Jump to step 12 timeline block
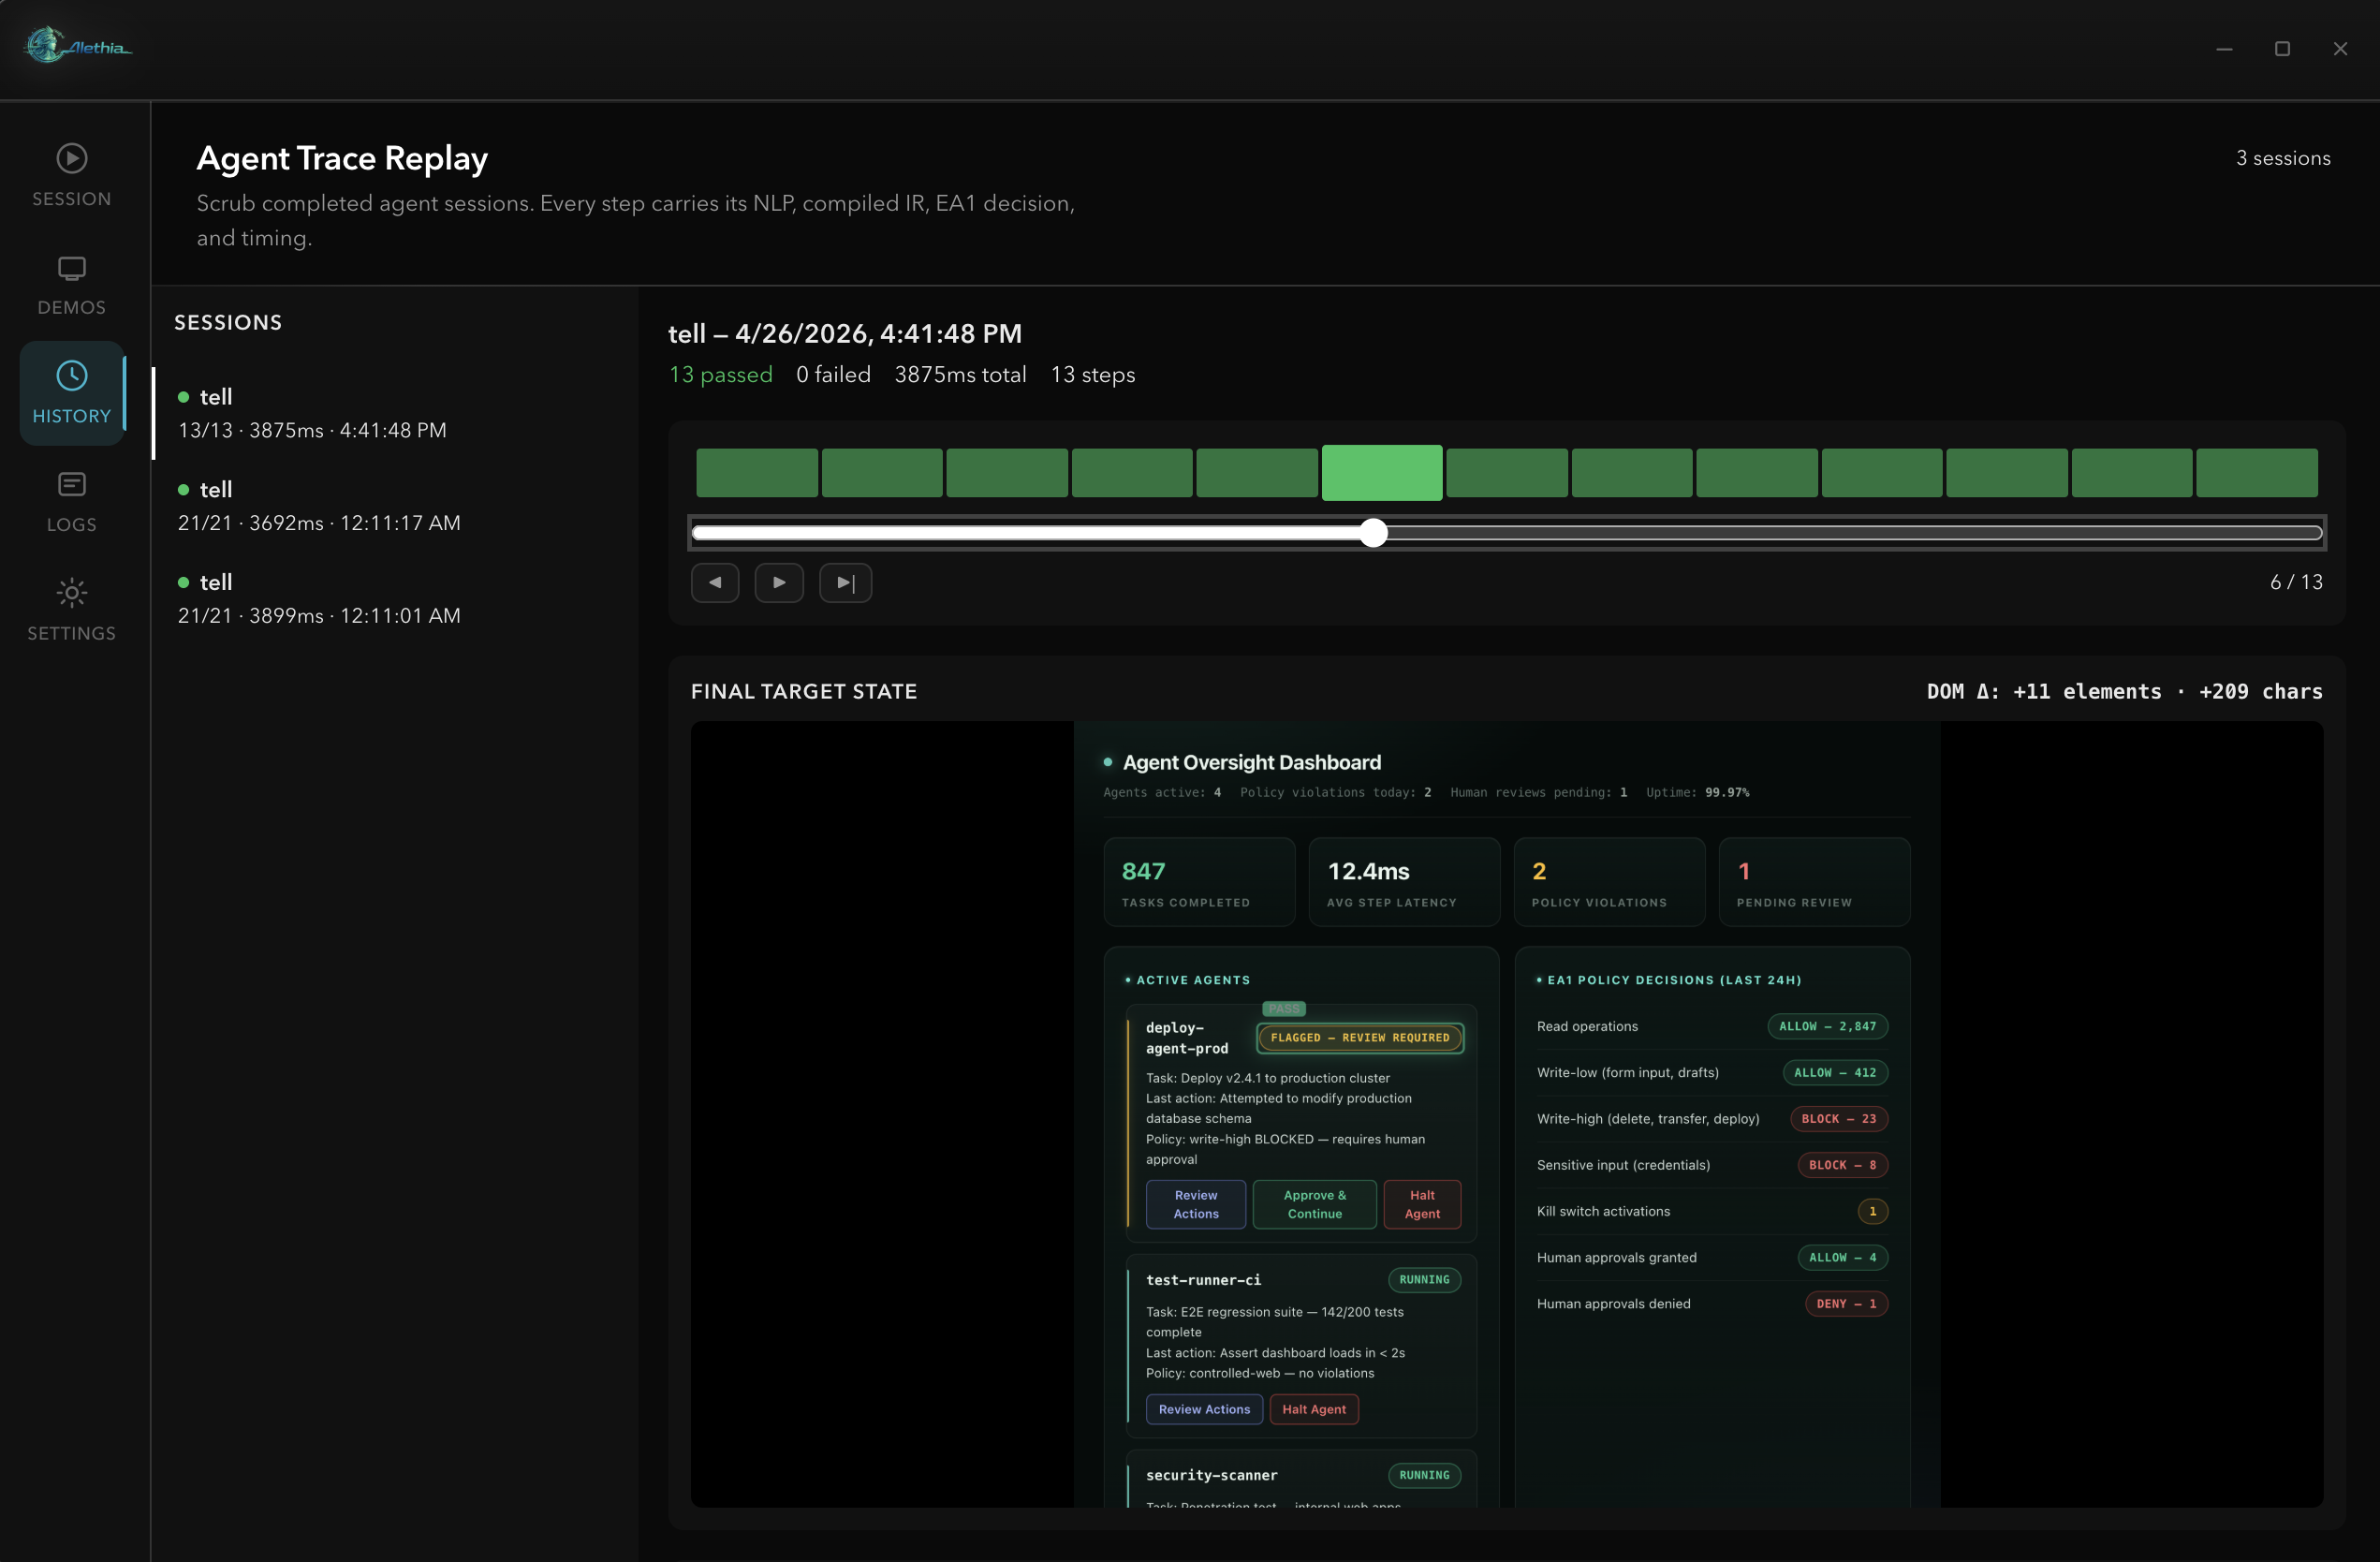 click(x=2132, y=472)
